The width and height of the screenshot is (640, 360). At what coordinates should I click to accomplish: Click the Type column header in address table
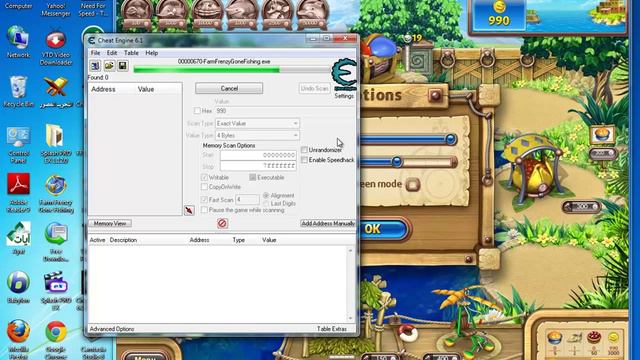238,240
